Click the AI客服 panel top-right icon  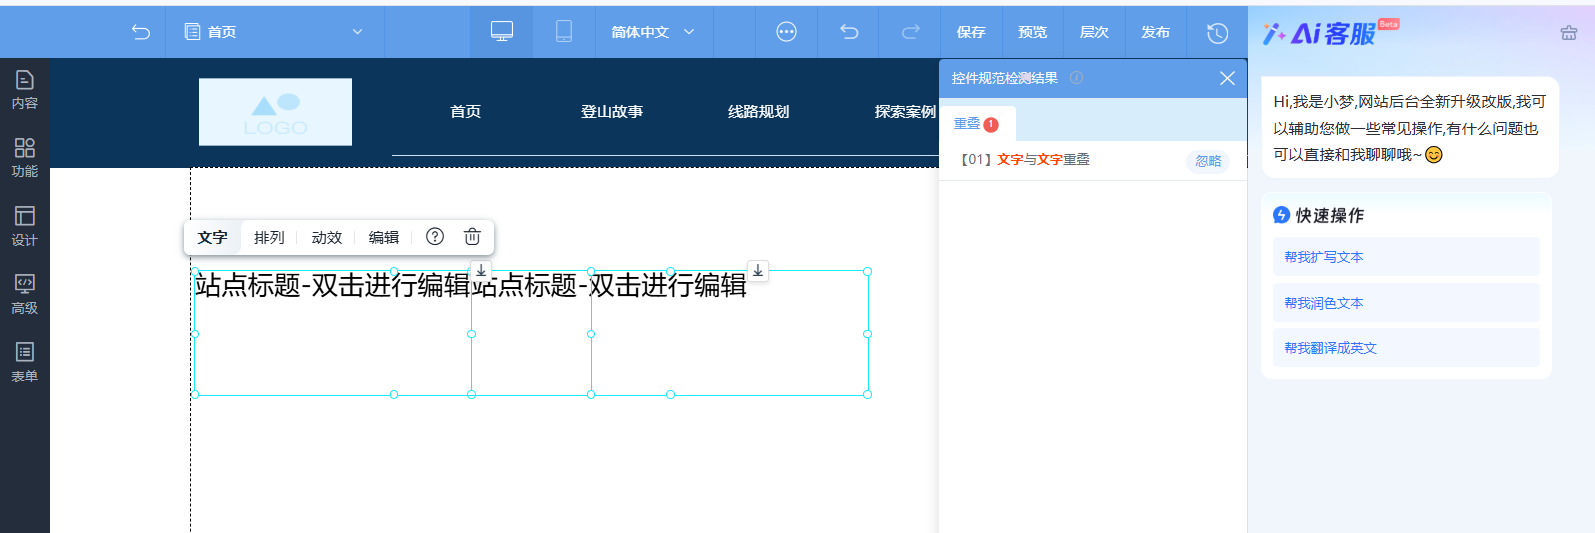(1569, 33)
